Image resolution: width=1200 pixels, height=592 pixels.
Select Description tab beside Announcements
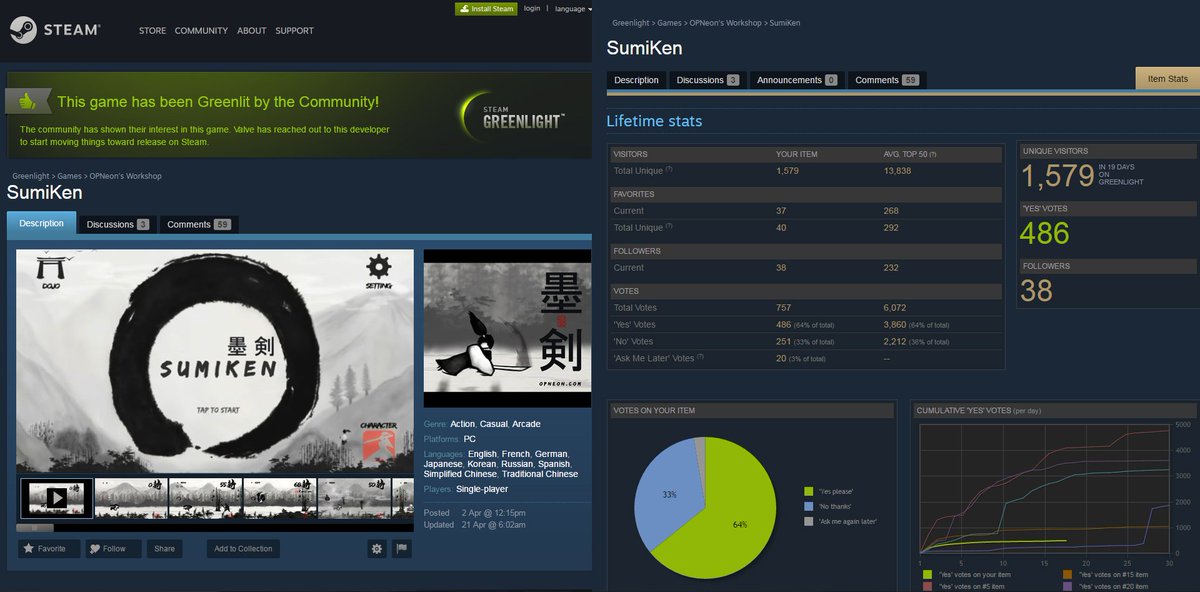[636, 80]
